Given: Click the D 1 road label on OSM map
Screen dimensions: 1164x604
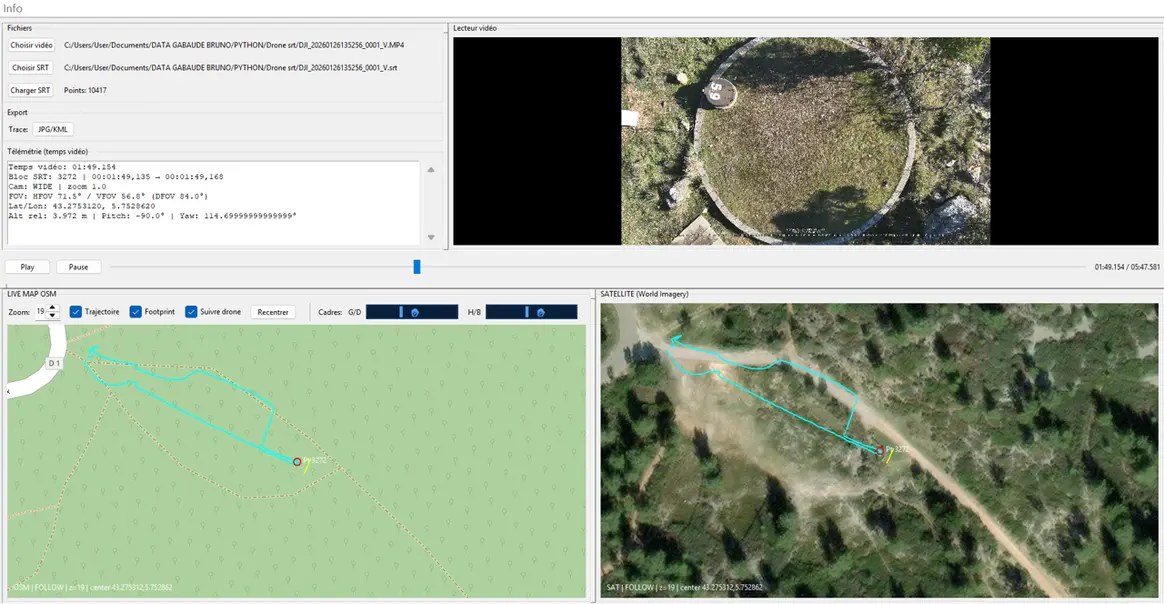Looking at the screenshot, I should [55, 364].
